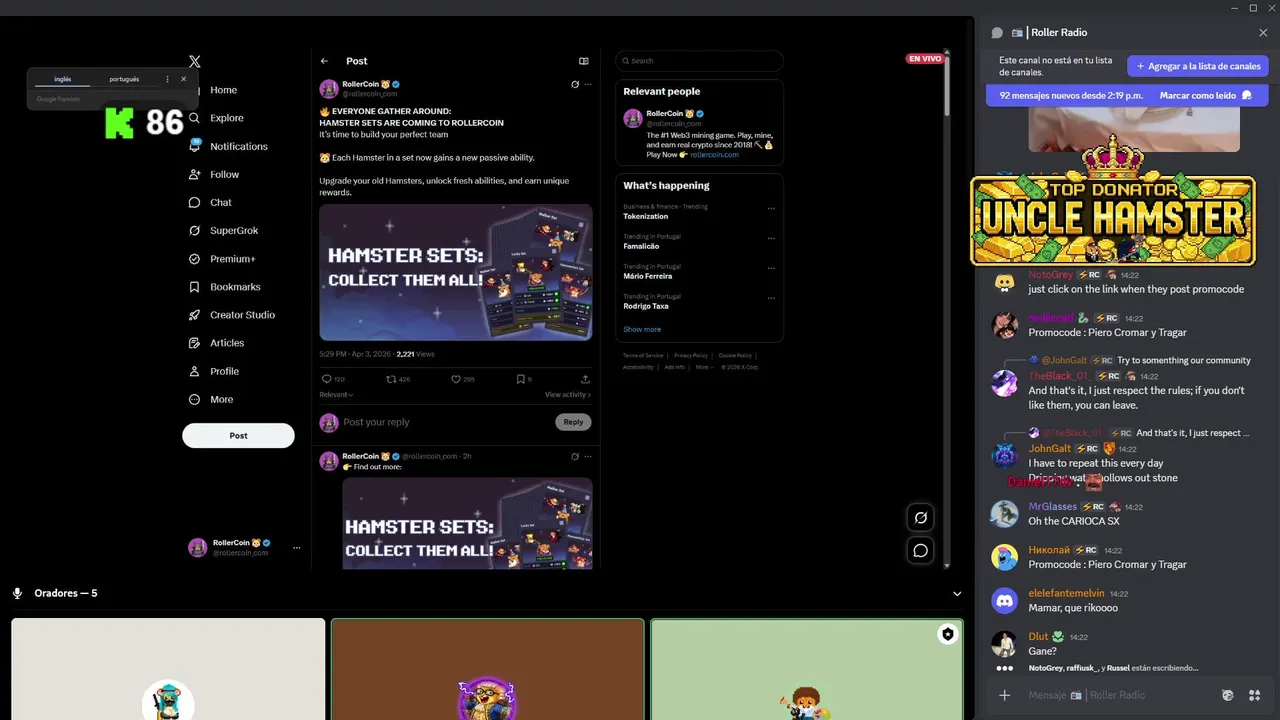
Task: Click the Grok icon on the main post
Action: pos(575,85)
